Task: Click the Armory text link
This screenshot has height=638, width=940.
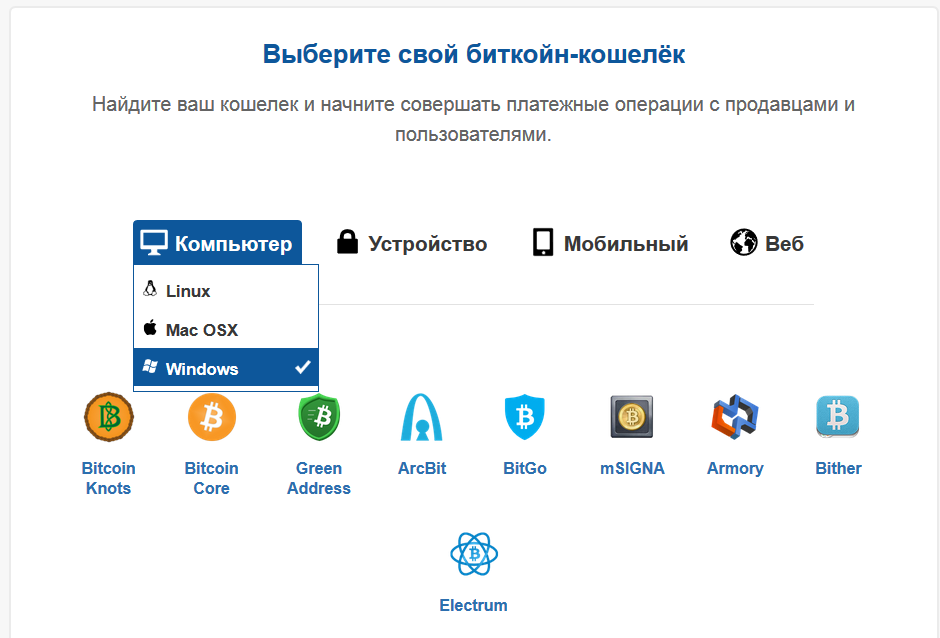Action: pos(735,468)
